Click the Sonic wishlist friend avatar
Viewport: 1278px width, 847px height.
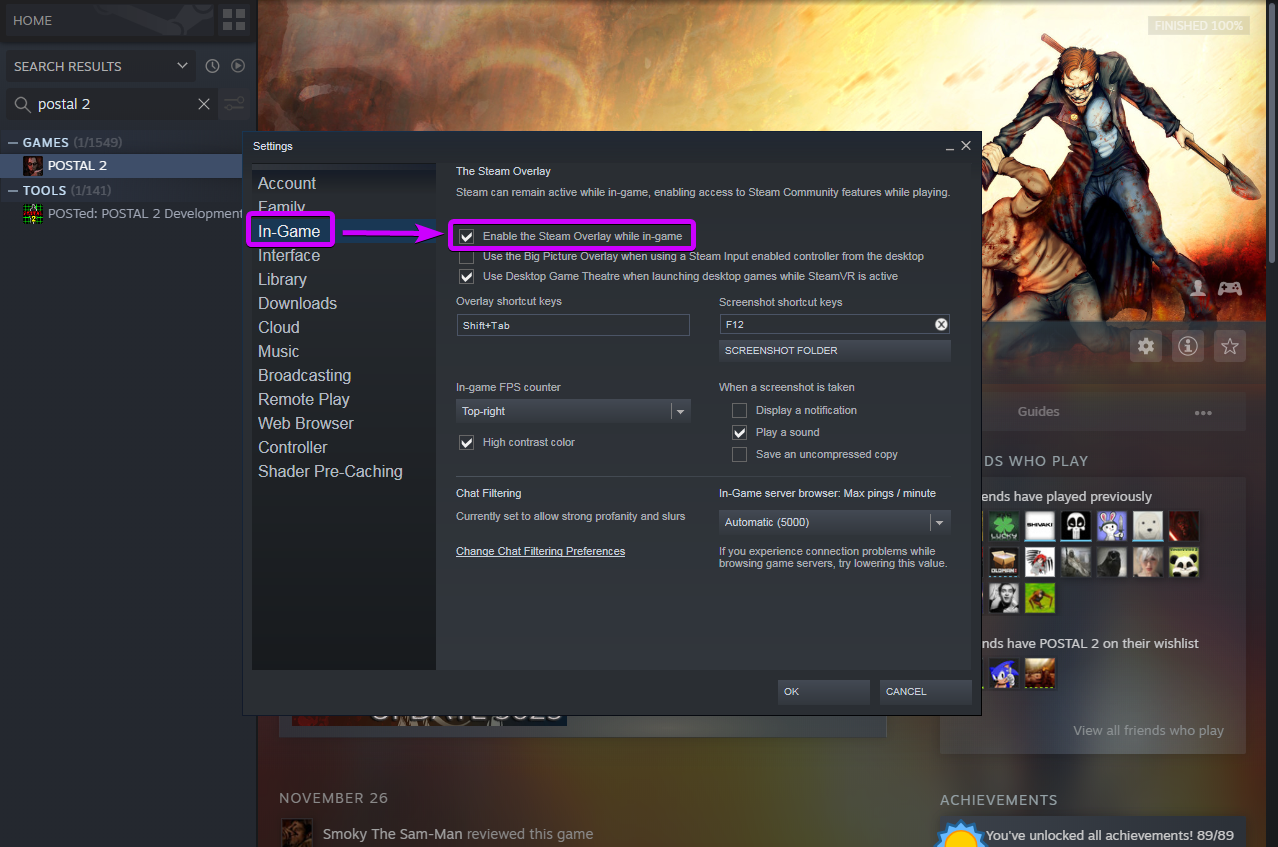pyautogui.click(x=1004, y=673)
